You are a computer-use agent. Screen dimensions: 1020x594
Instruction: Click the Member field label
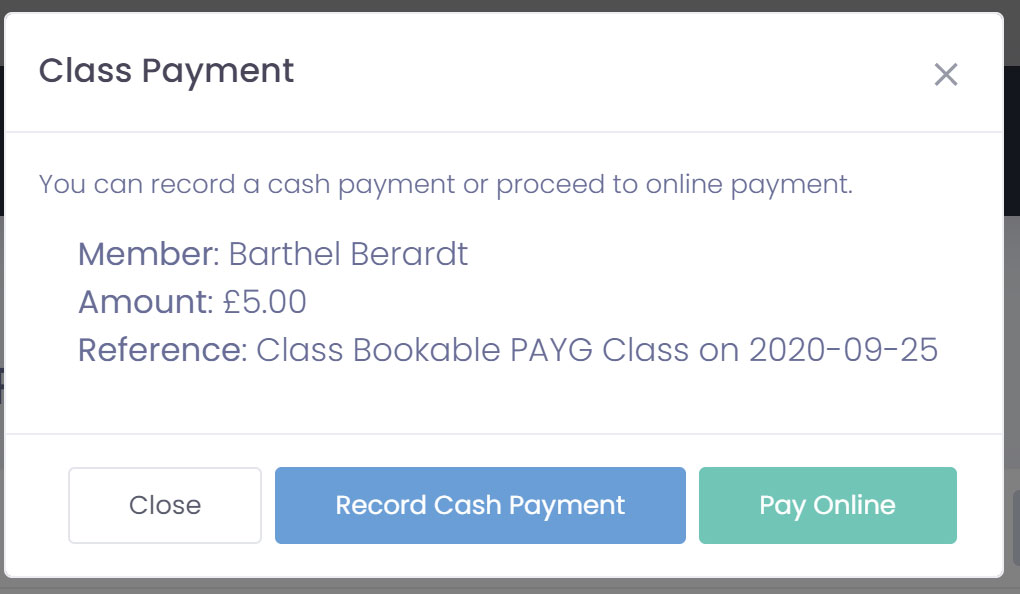[x=148, y=254]
